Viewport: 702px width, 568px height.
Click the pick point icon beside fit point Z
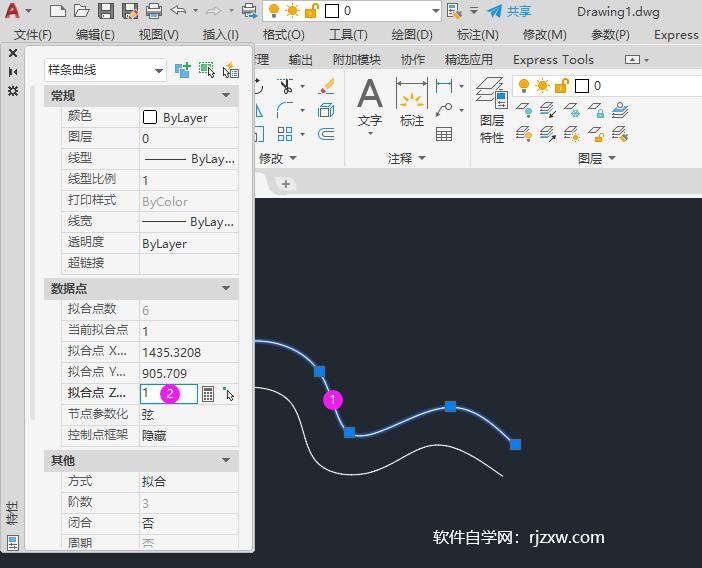coord(228,394)
